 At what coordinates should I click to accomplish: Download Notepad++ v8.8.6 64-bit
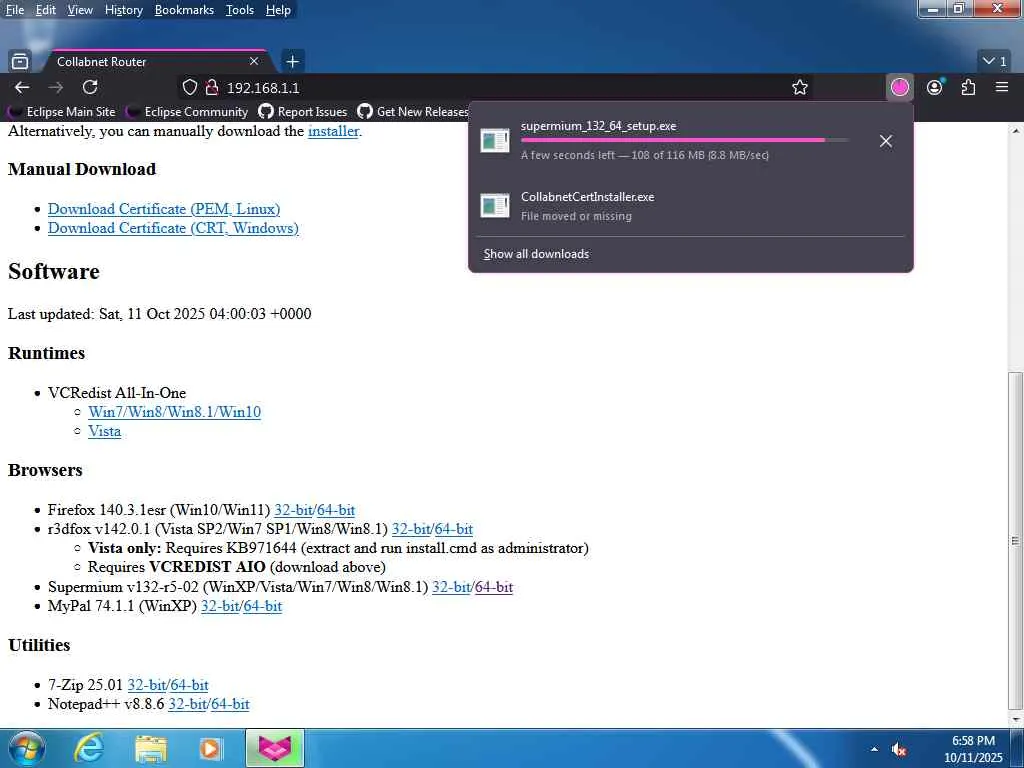coord(231,704)
